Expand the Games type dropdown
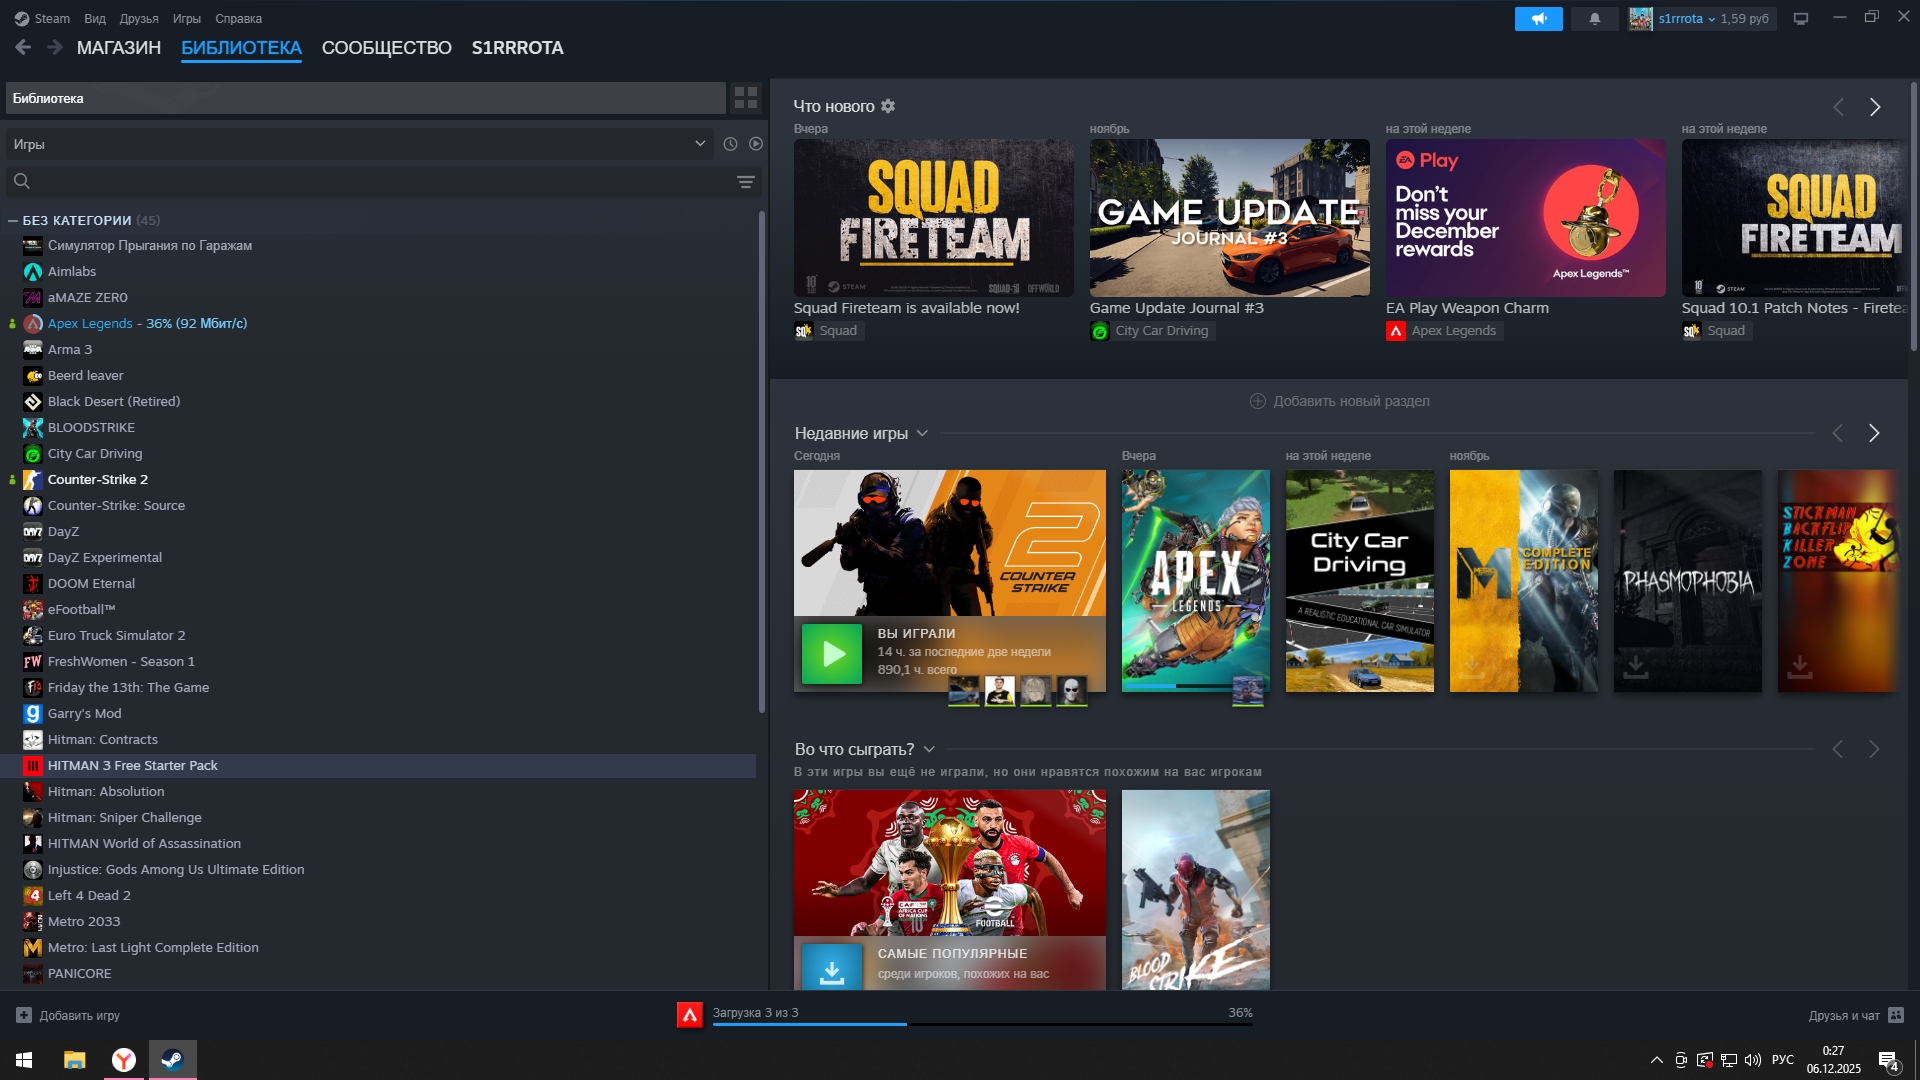1920x1080 pixels. click(699, 144)
